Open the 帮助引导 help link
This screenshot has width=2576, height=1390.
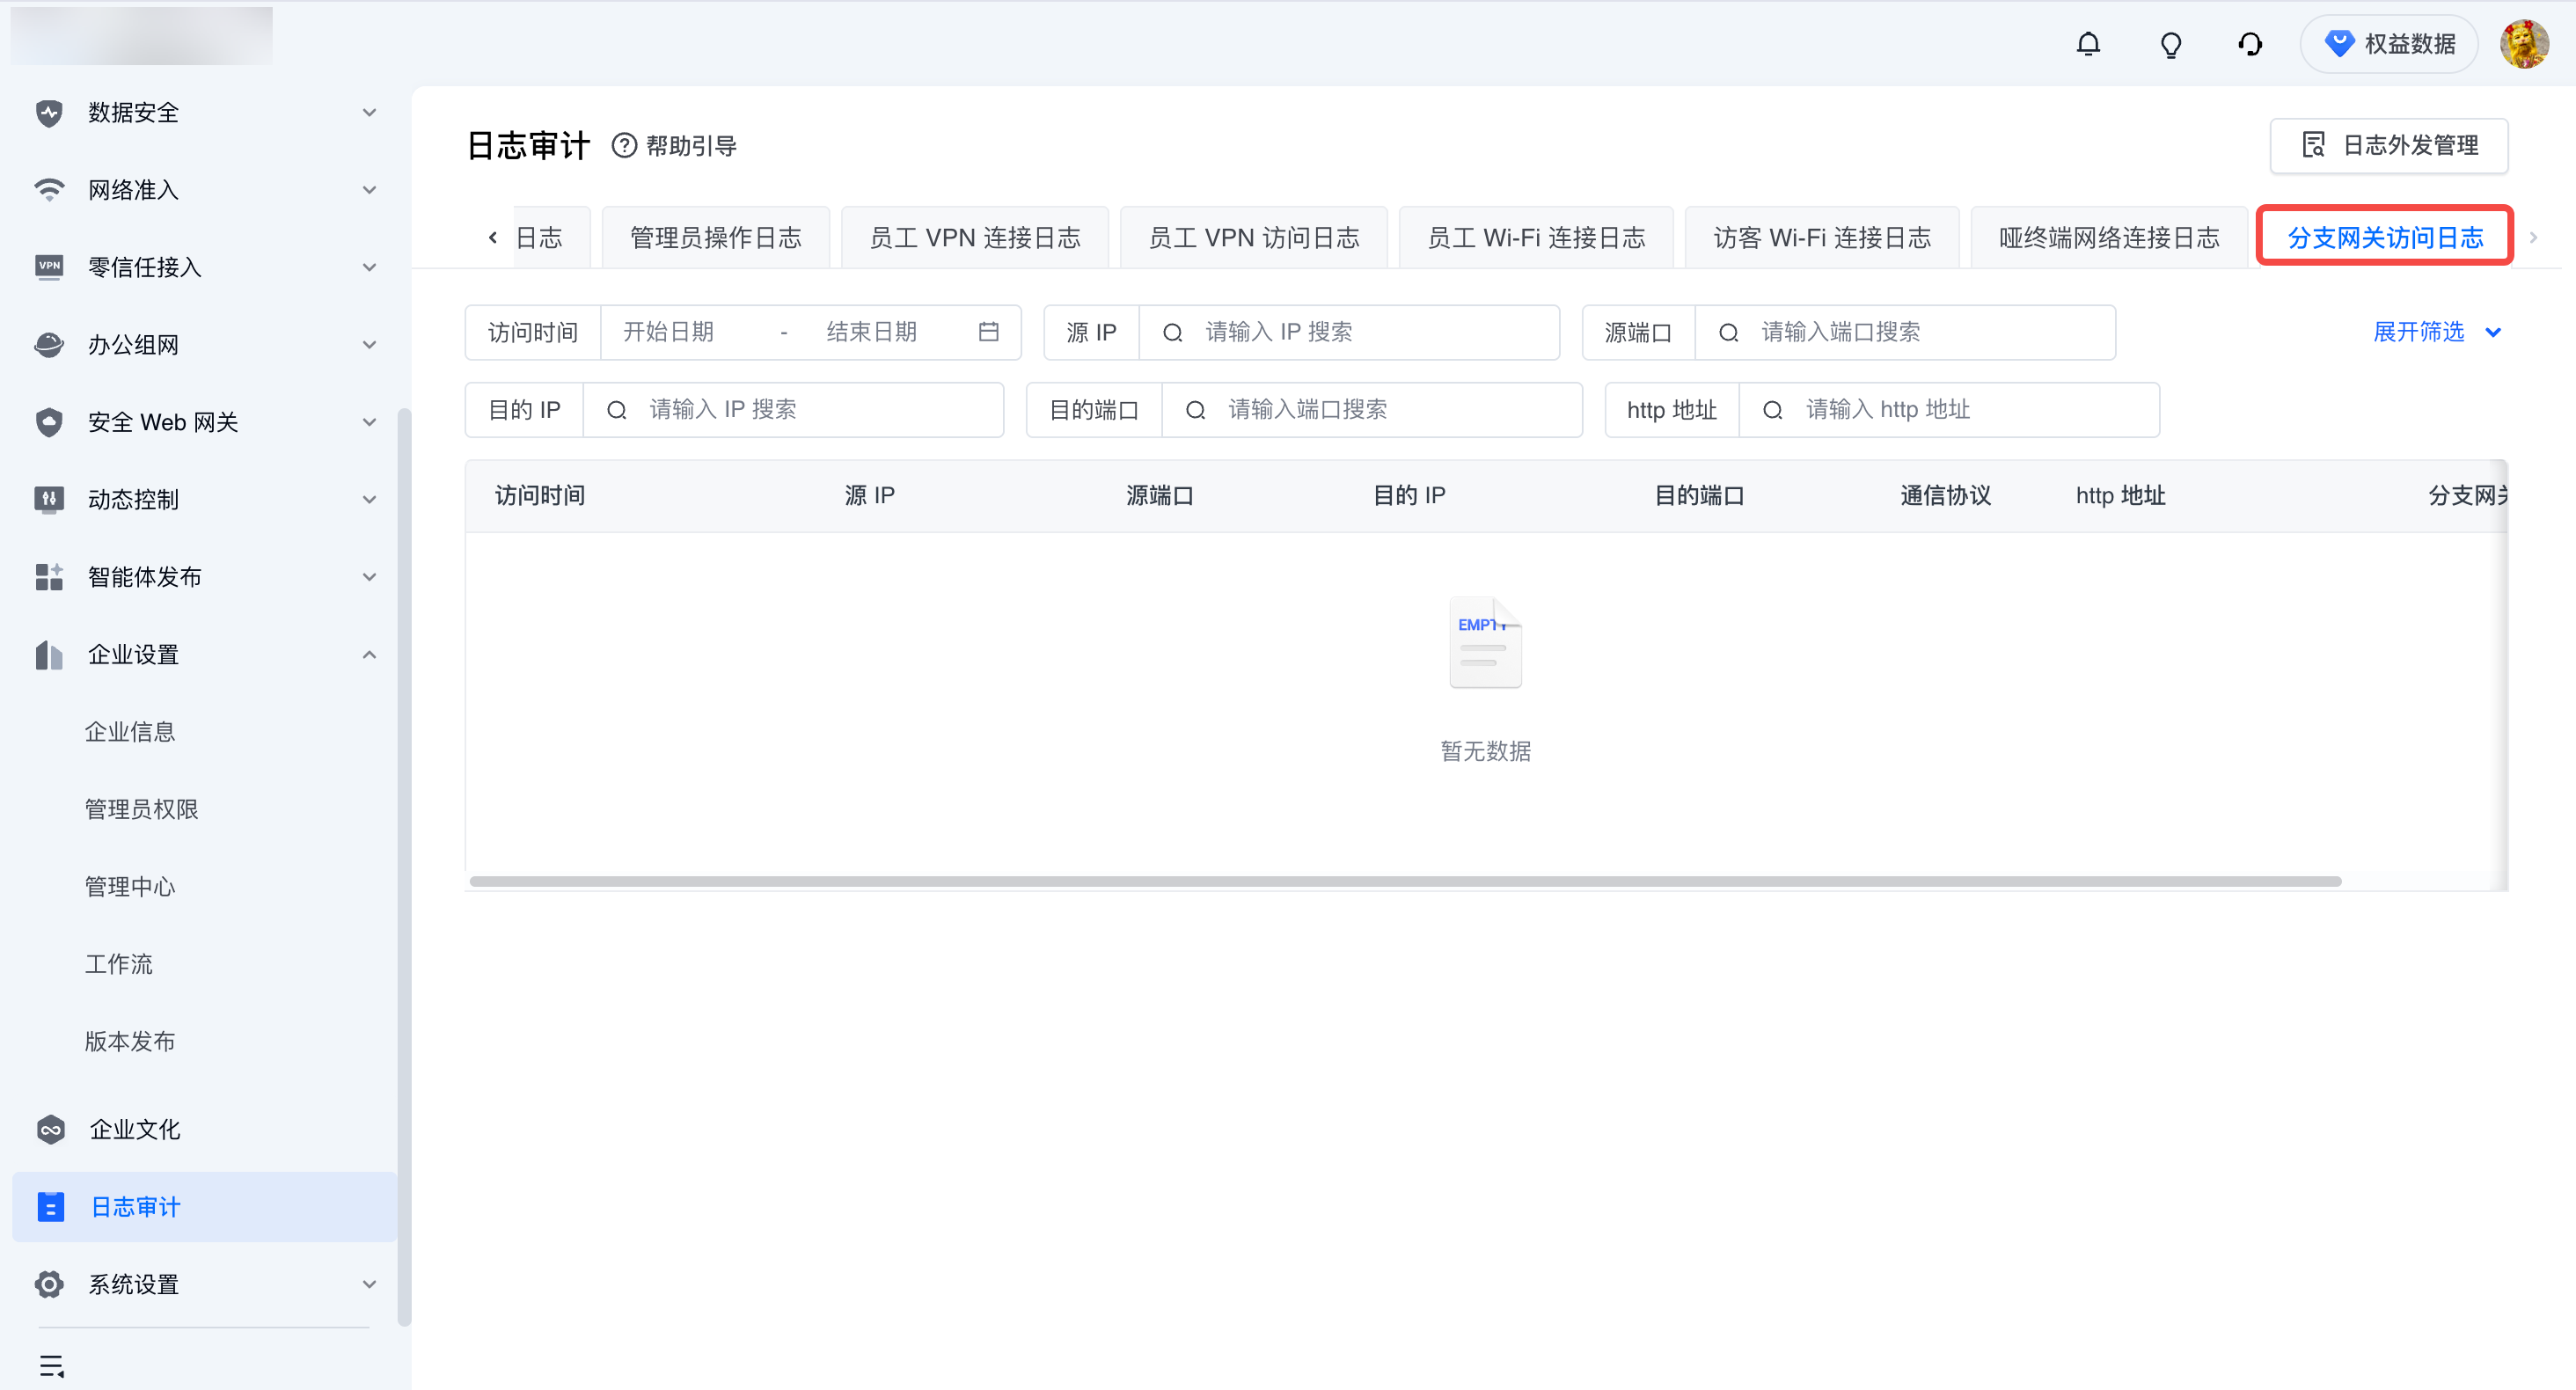[675, 146]
